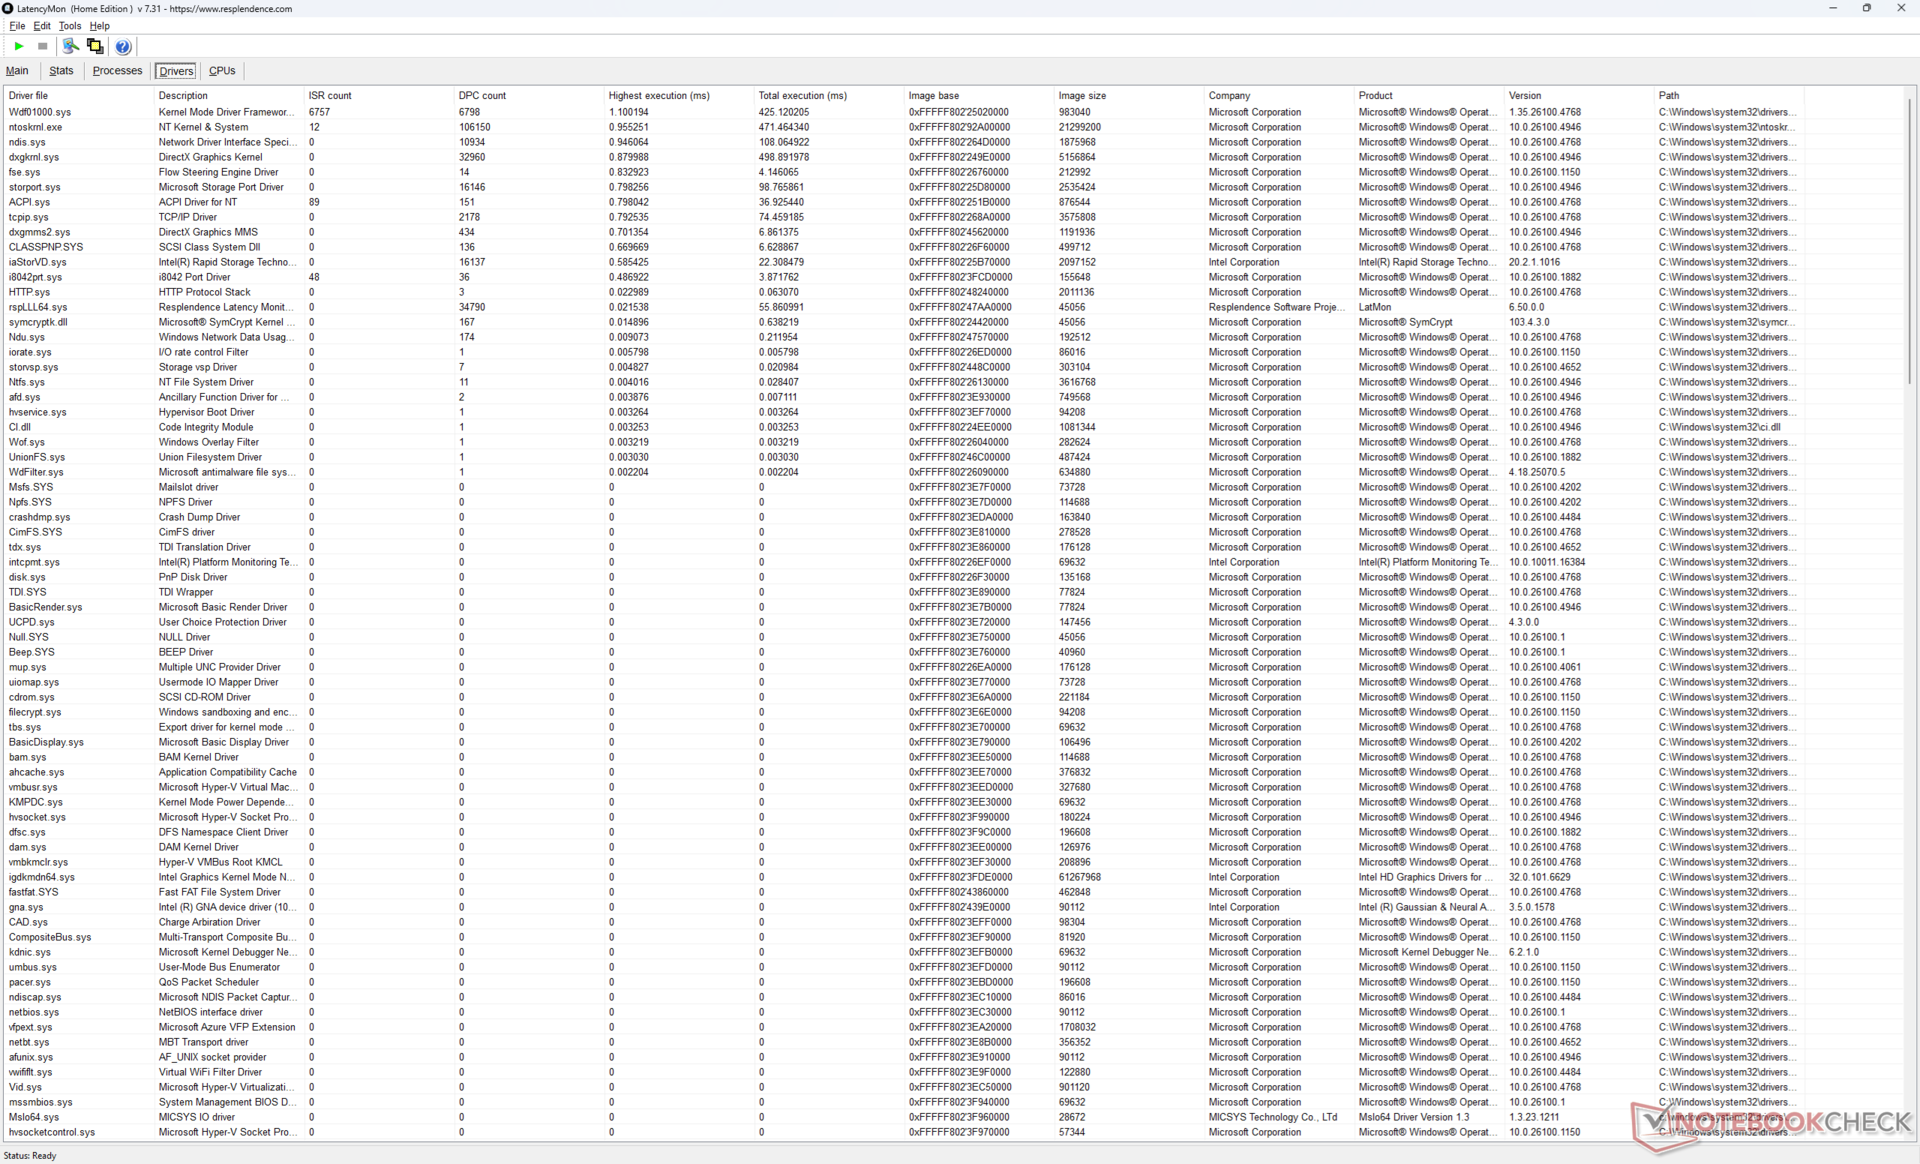Select the ntoskrnl.exe driver row
This screenshot has width=1920, height=1164.
36,127
